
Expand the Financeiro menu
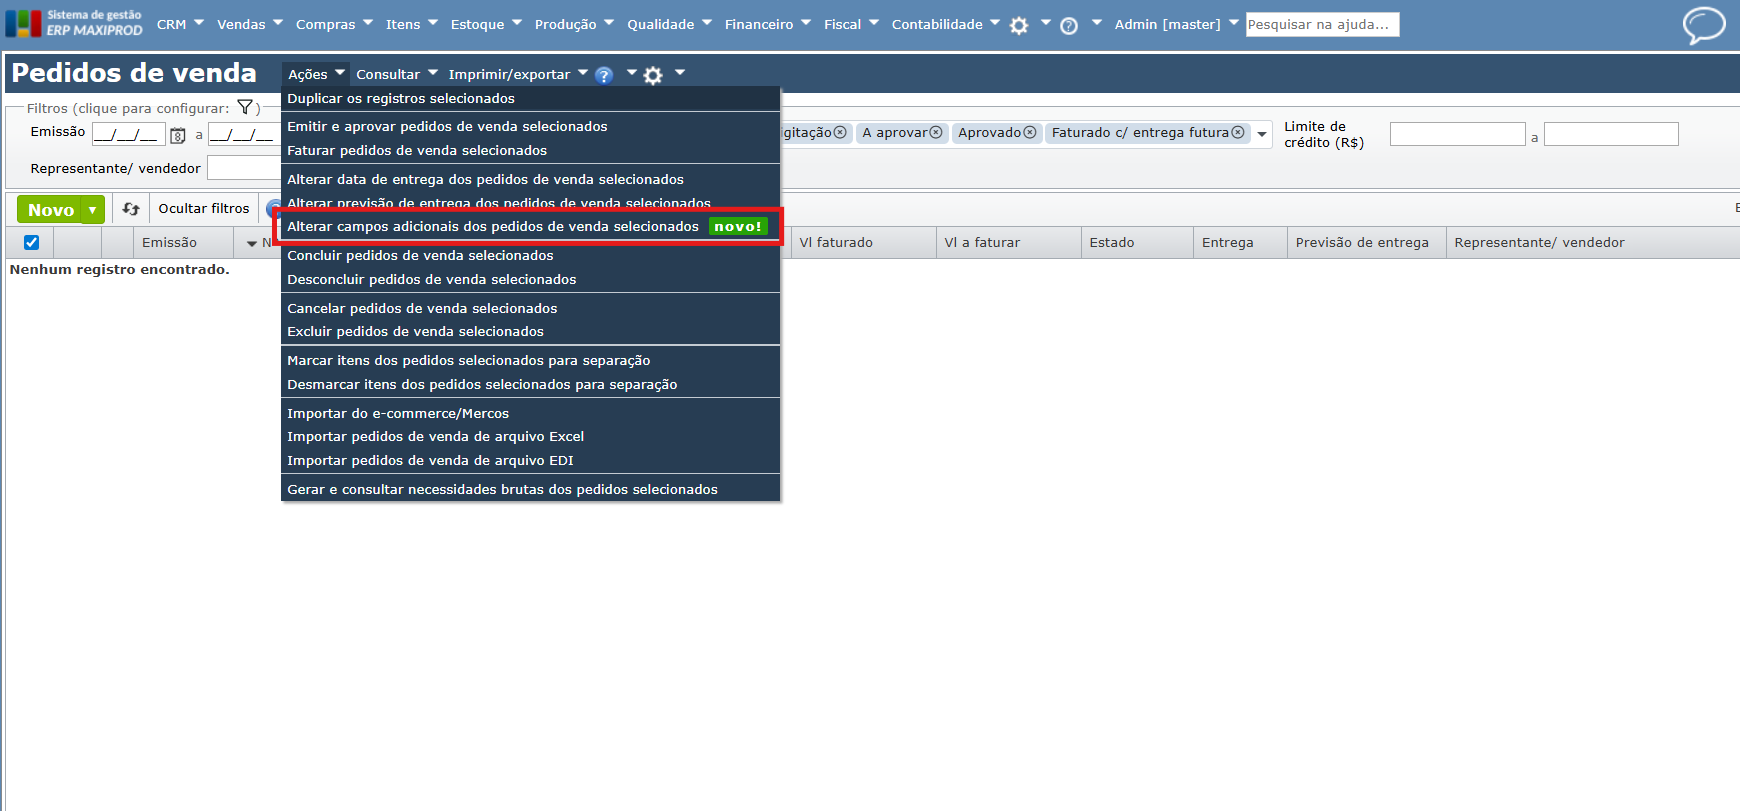(x=768, y=24)
